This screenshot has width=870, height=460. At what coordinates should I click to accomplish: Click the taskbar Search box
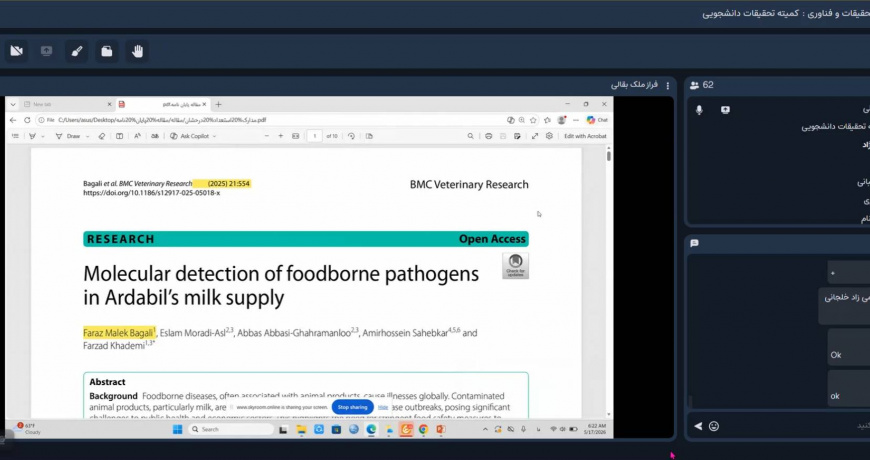[x=231, y=429]
